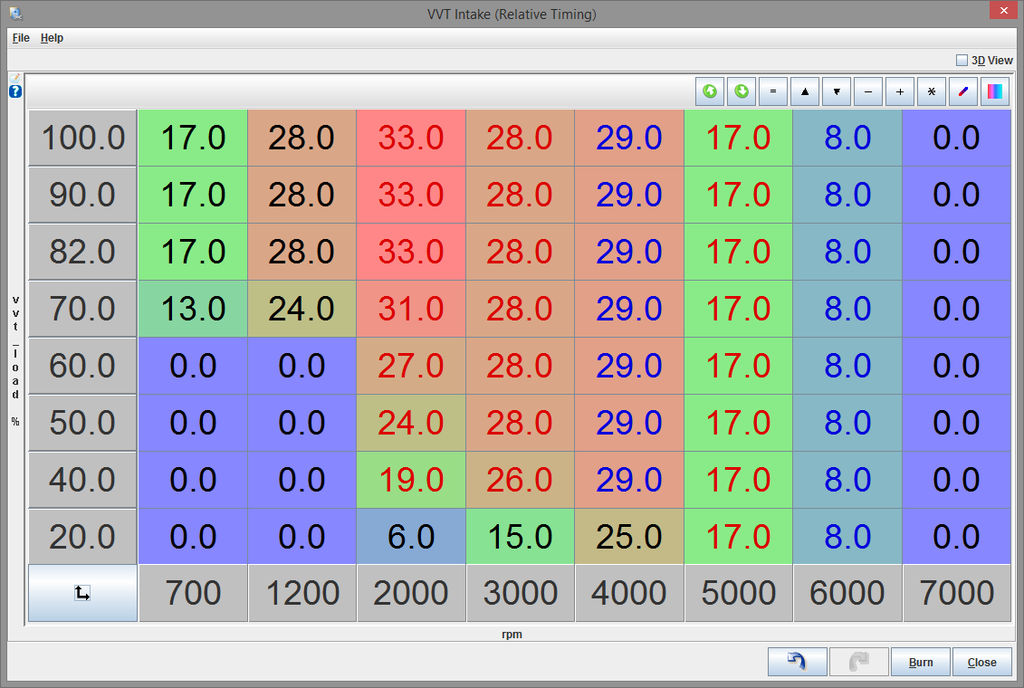Click the blue question mark help icon
Screen dimensions: 1024x688
pyautogui.click(x=15, y=92)
